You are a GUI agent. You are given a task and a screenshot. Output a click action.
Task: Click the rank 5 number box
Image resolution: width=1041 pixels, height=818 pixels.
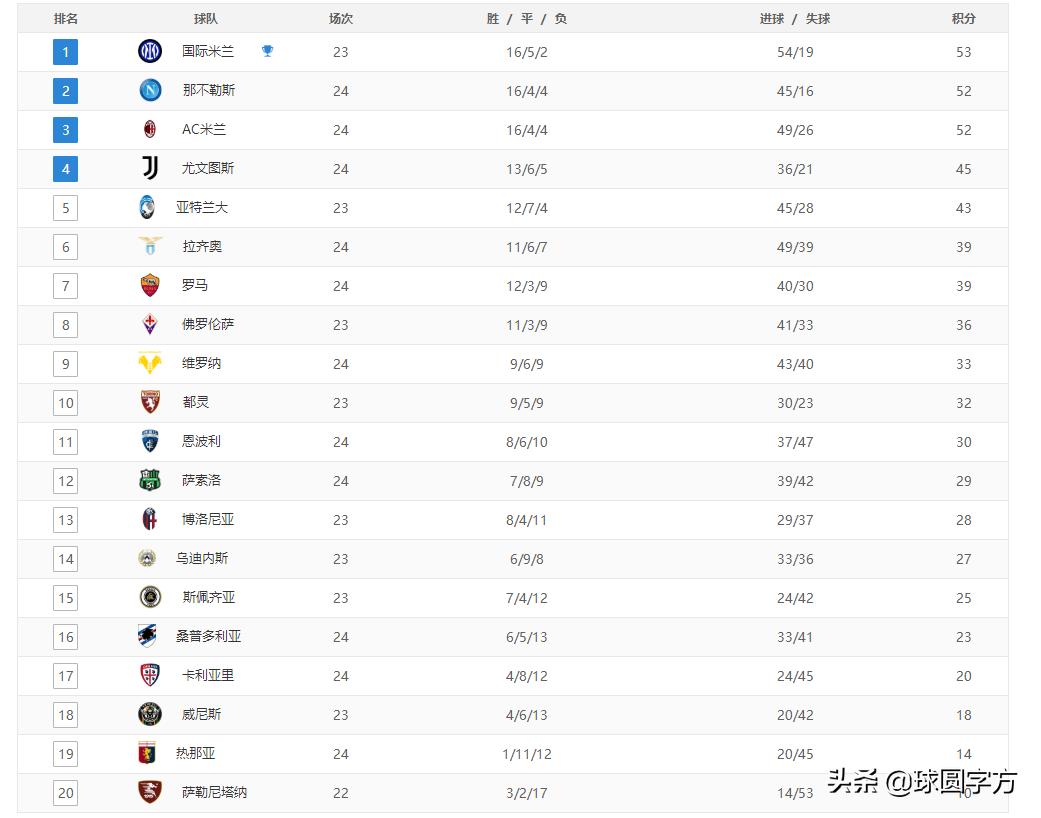(x=66, y=208)
